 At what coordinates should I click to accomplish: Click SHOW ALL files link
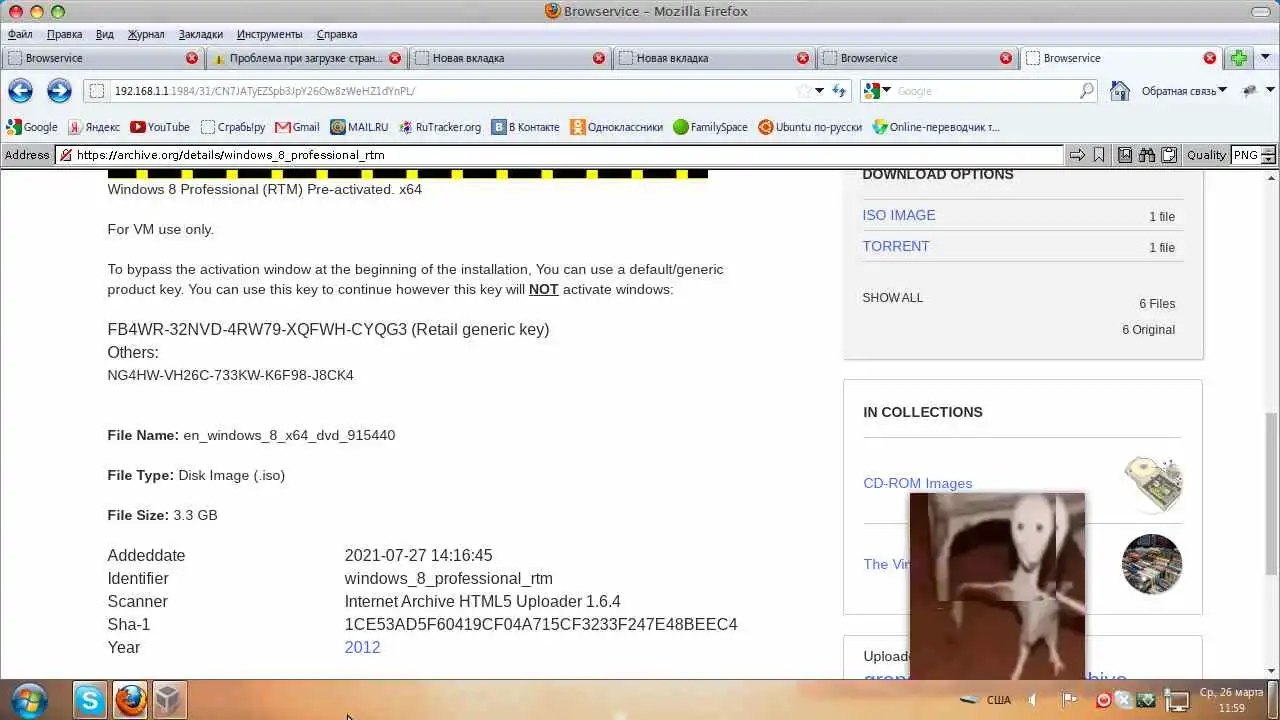893,298
